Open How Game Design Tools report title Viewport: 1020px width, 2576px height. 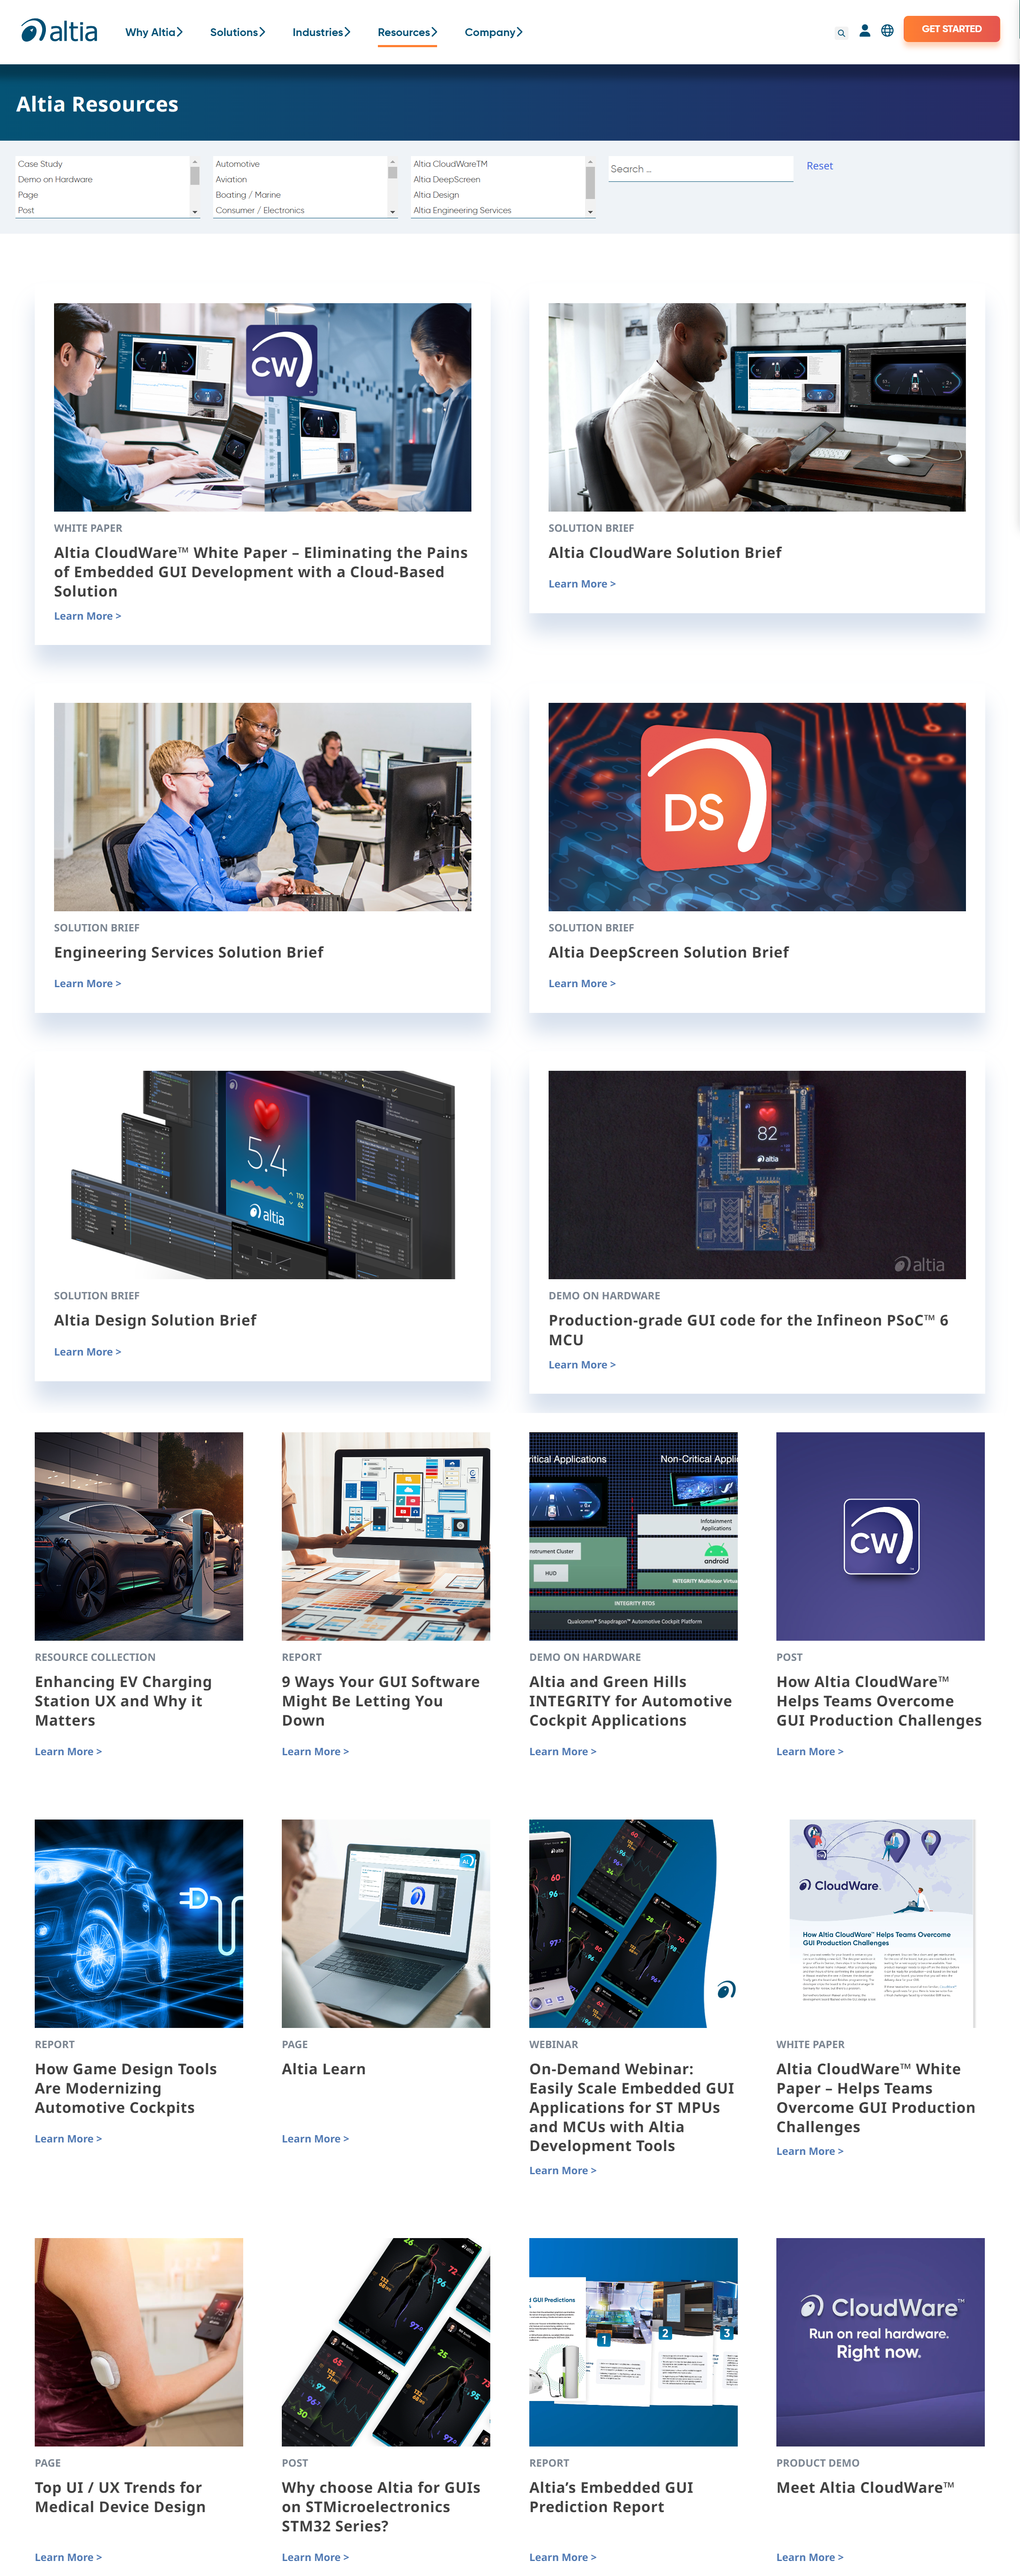click(x=126, y=2088)
